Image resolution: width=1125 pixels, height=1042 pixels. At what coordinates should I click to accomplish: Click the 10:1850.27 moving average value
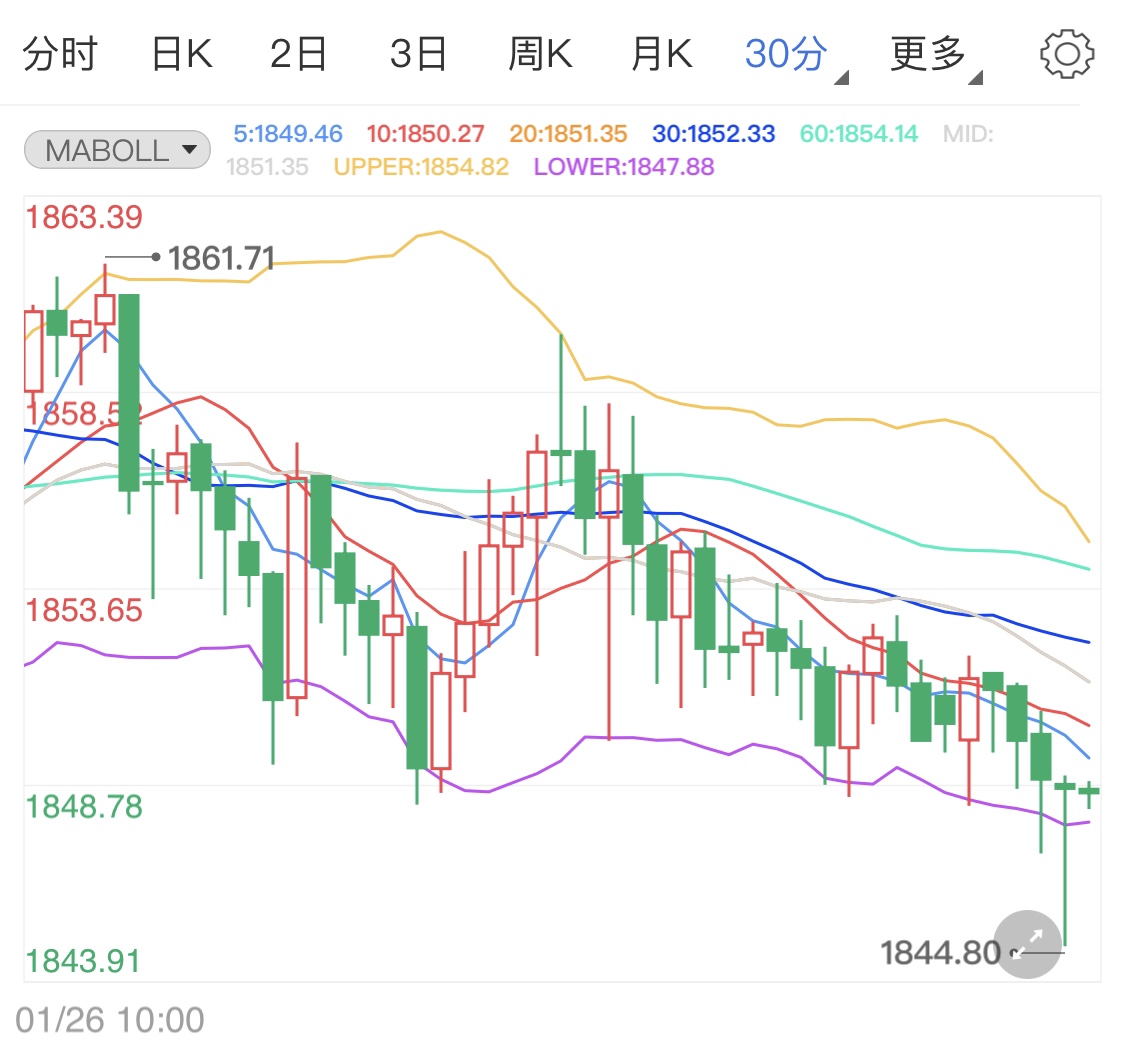pyautogui.click(x=425, y=133)
